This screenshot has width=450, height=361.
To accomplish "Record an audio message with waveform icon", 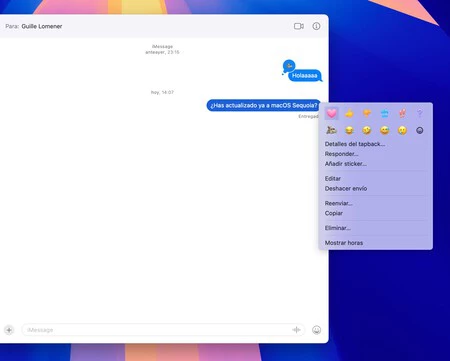I will [x=296, y=330].
